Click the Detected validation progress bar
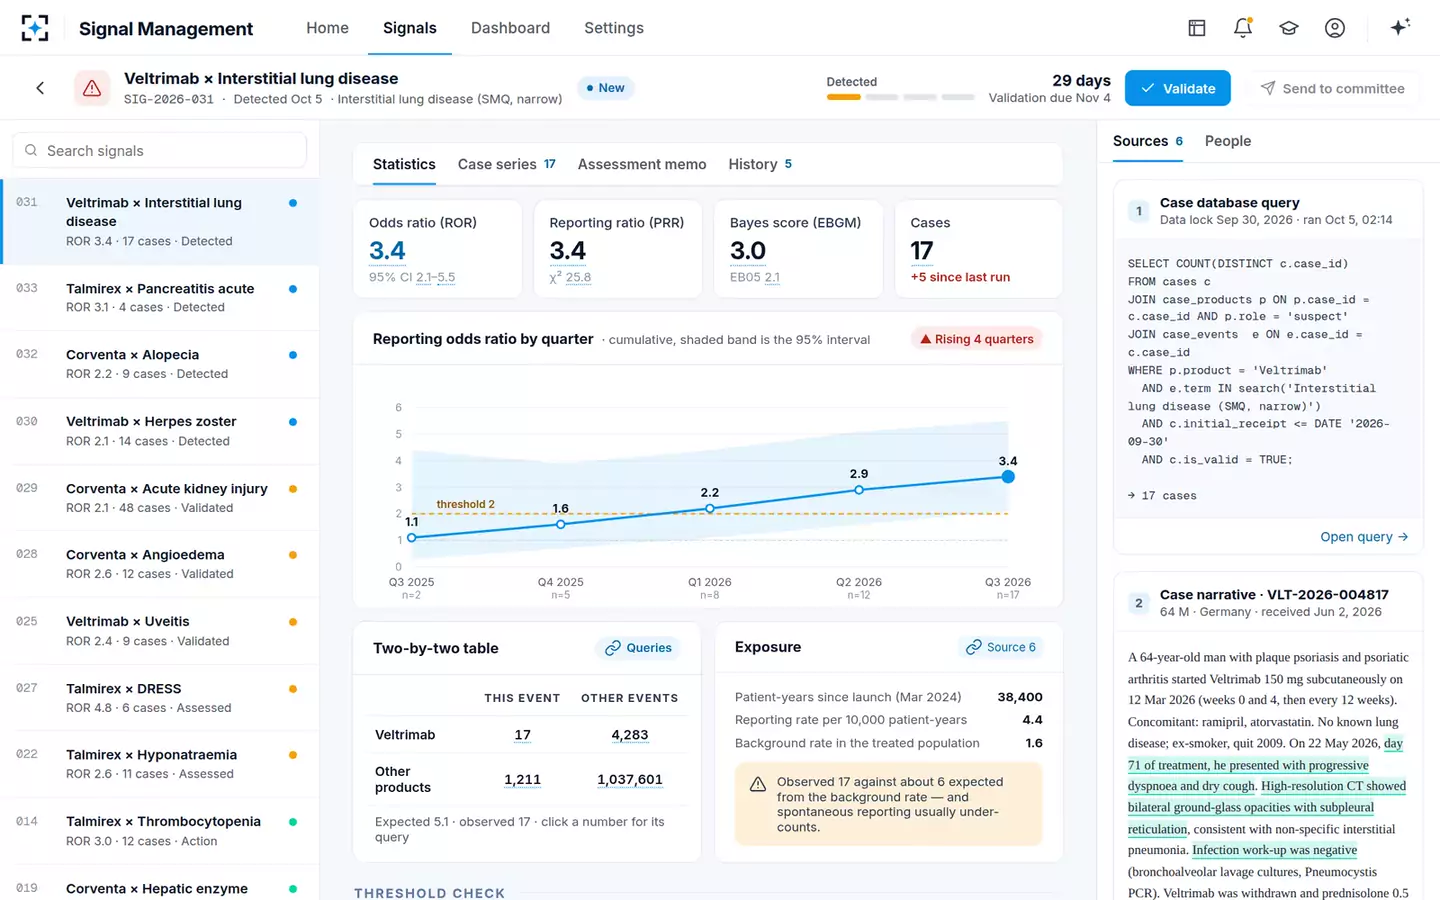This screenshot has width=1440, height=900. pyautogui.click(x=900, y=97)
